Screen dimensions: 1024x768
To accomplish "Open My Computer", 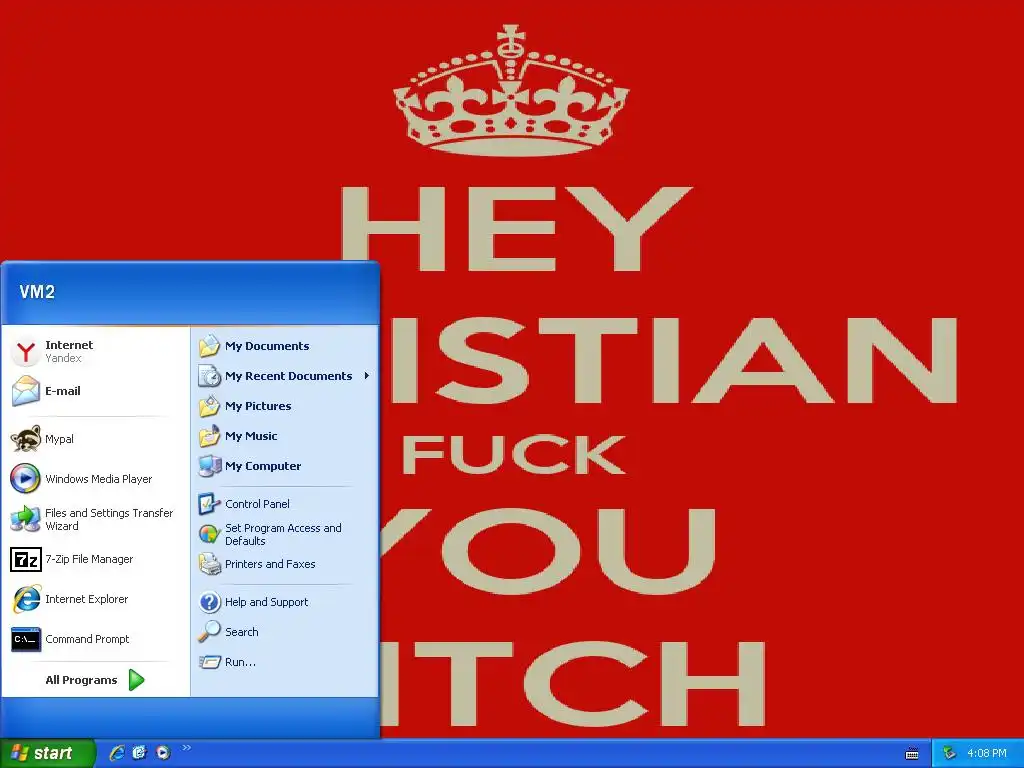I will pyautogui.click(x=285, y=466).
